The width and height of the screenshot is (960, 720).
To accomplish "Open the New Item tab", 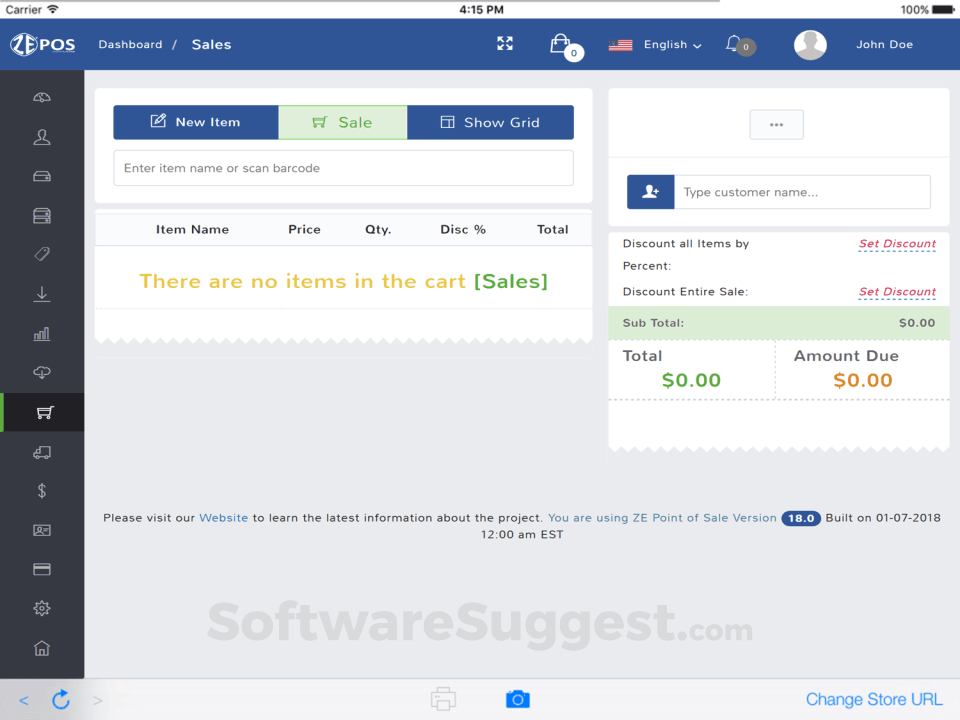I will click(x=196, y=122).
